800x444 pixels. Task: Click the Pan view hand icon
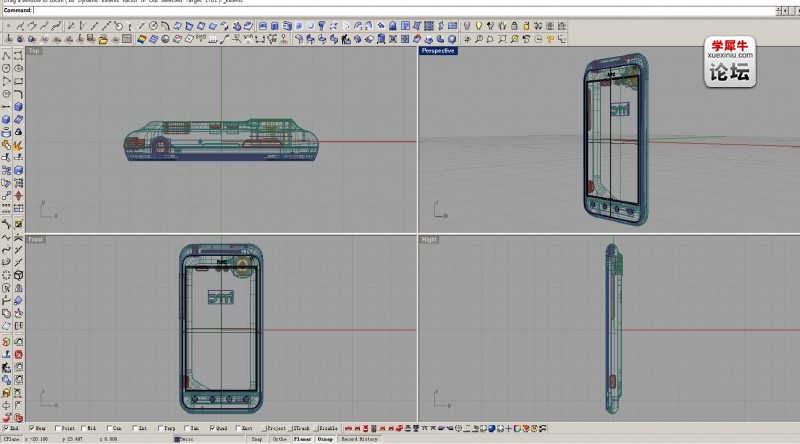[x=467, y=39]
